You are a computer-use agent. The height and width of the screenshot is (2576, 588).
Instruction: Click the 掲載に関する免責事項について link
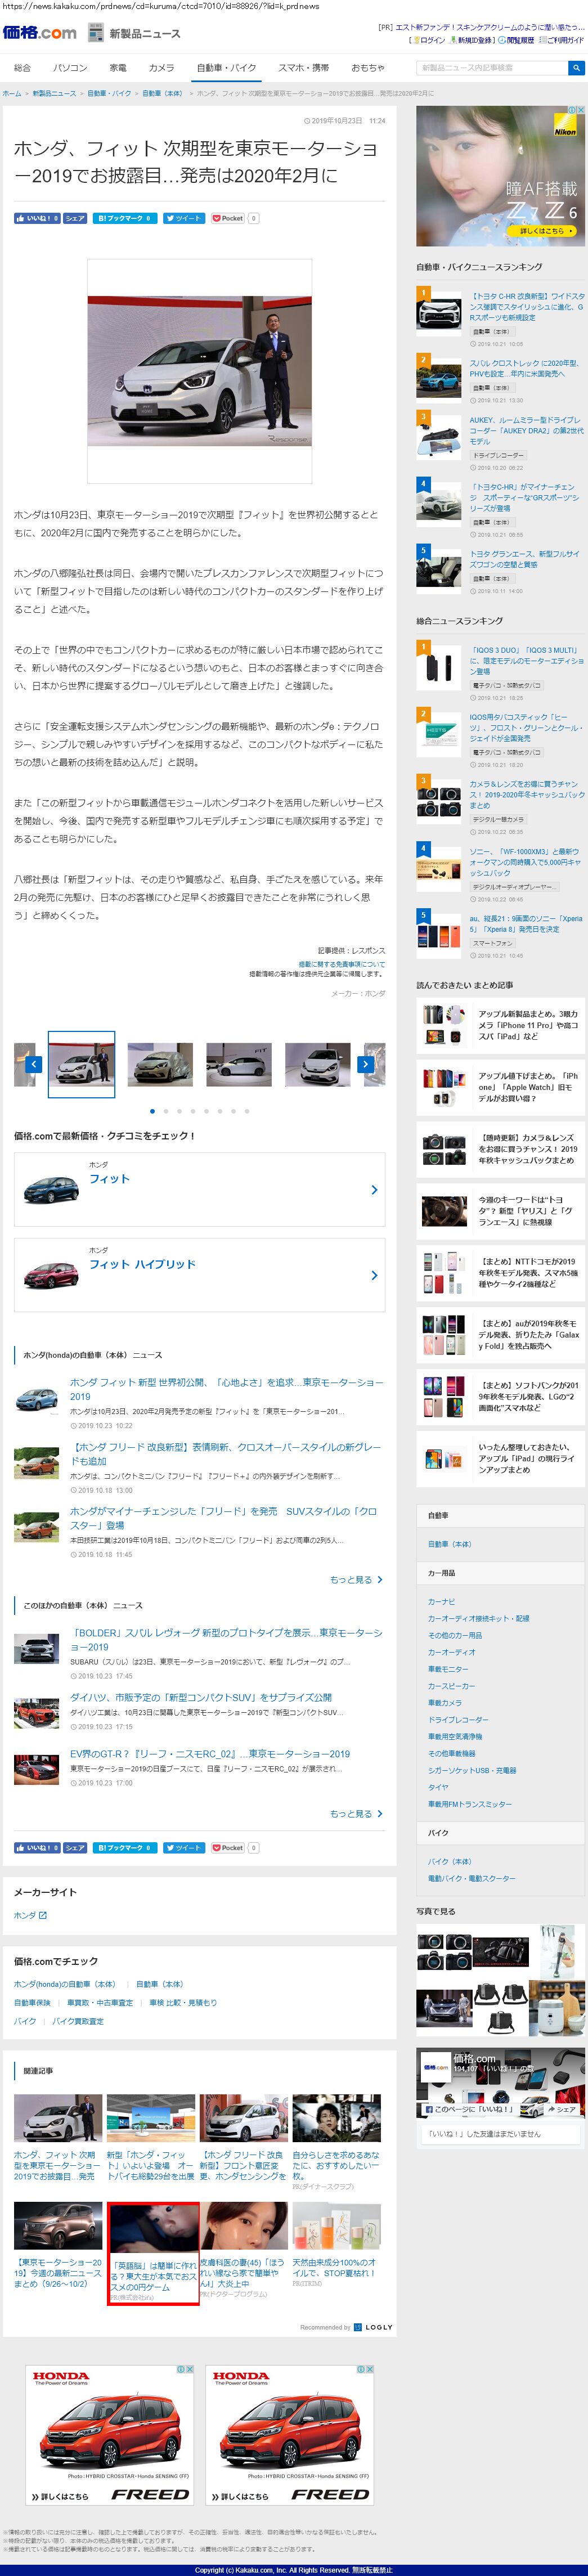pos(341,964)
